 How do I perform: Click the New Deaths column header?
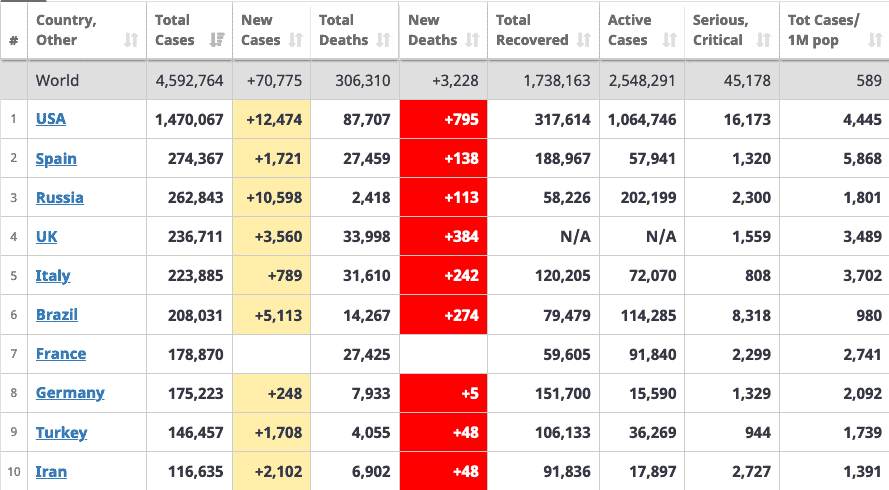pos(443,30)
